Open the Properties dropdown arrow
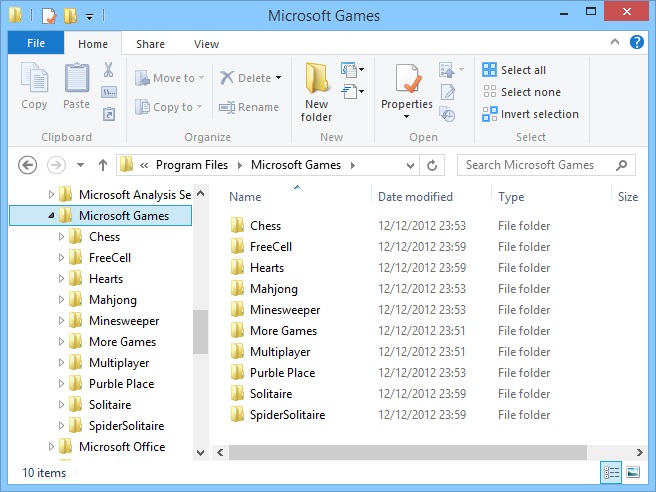This screenshot has height=492, width=656. tap(406, 117)
